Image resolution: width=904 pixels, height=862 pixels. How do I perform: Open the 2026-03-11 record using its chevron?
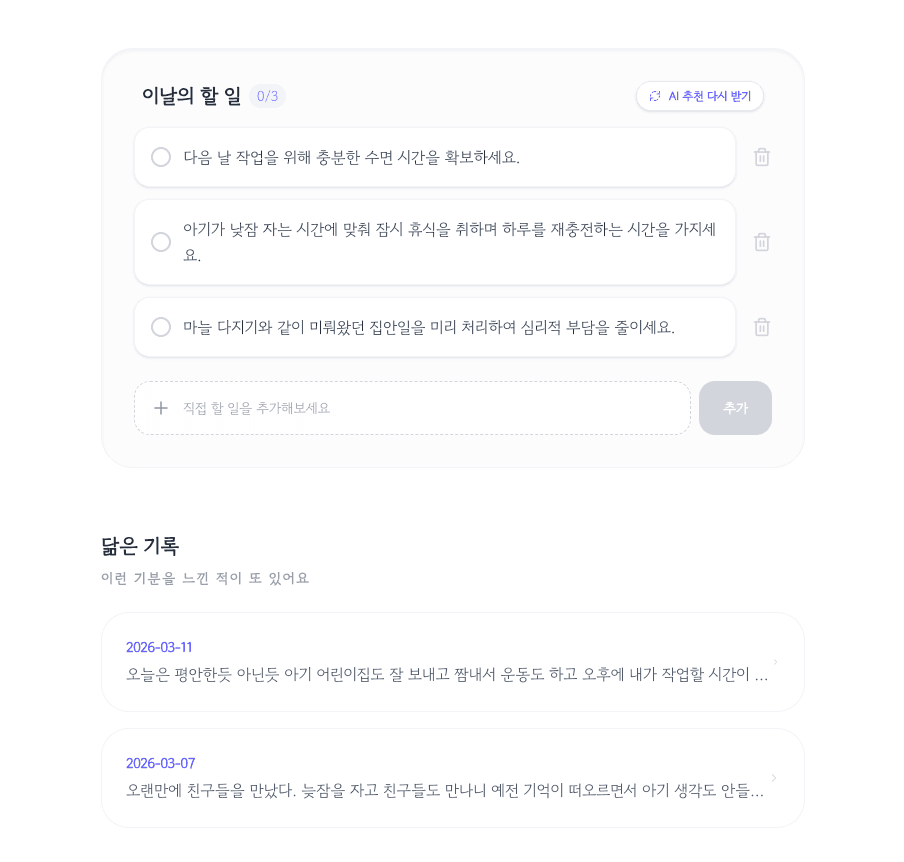coord(775,662)
